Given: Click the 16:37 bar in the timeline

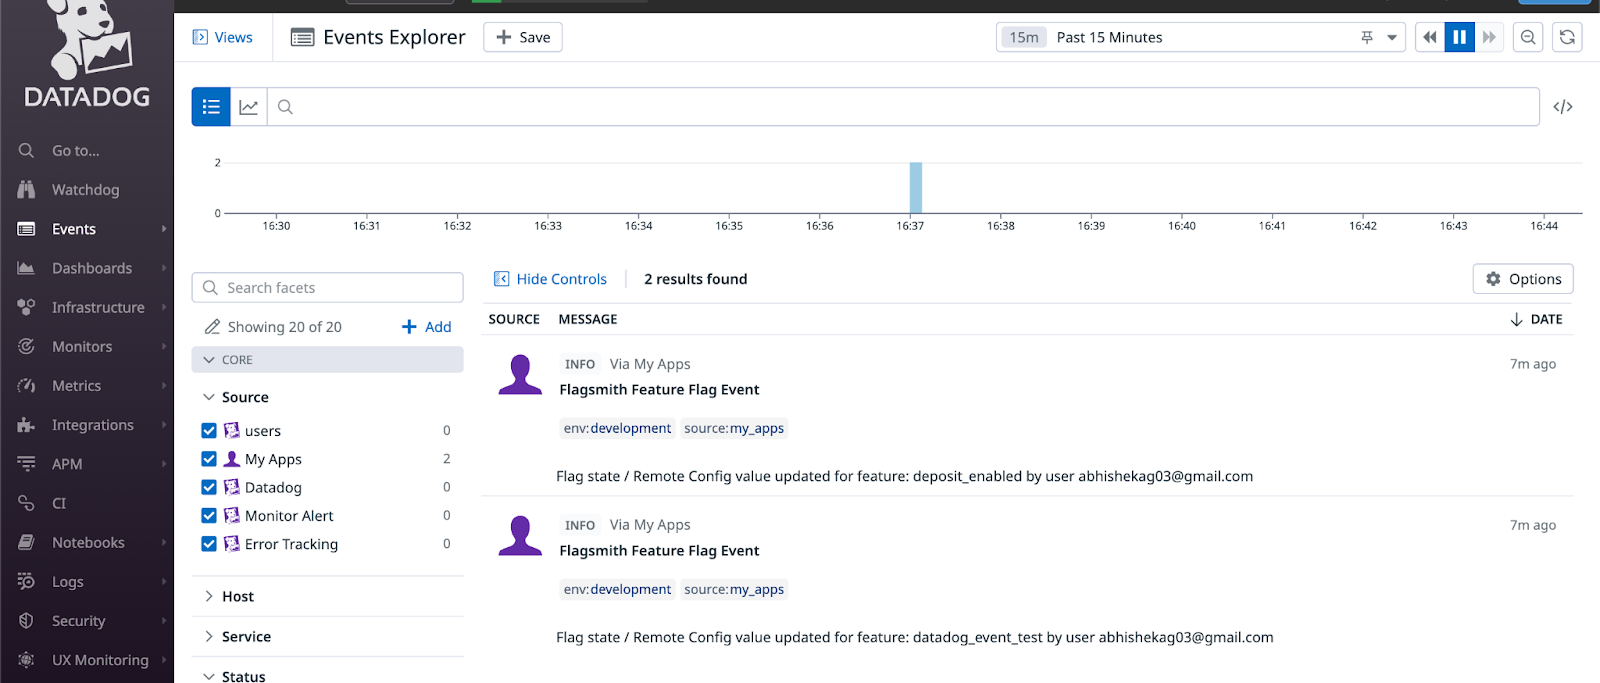Looking at the screenshot, I should [915, 187].
